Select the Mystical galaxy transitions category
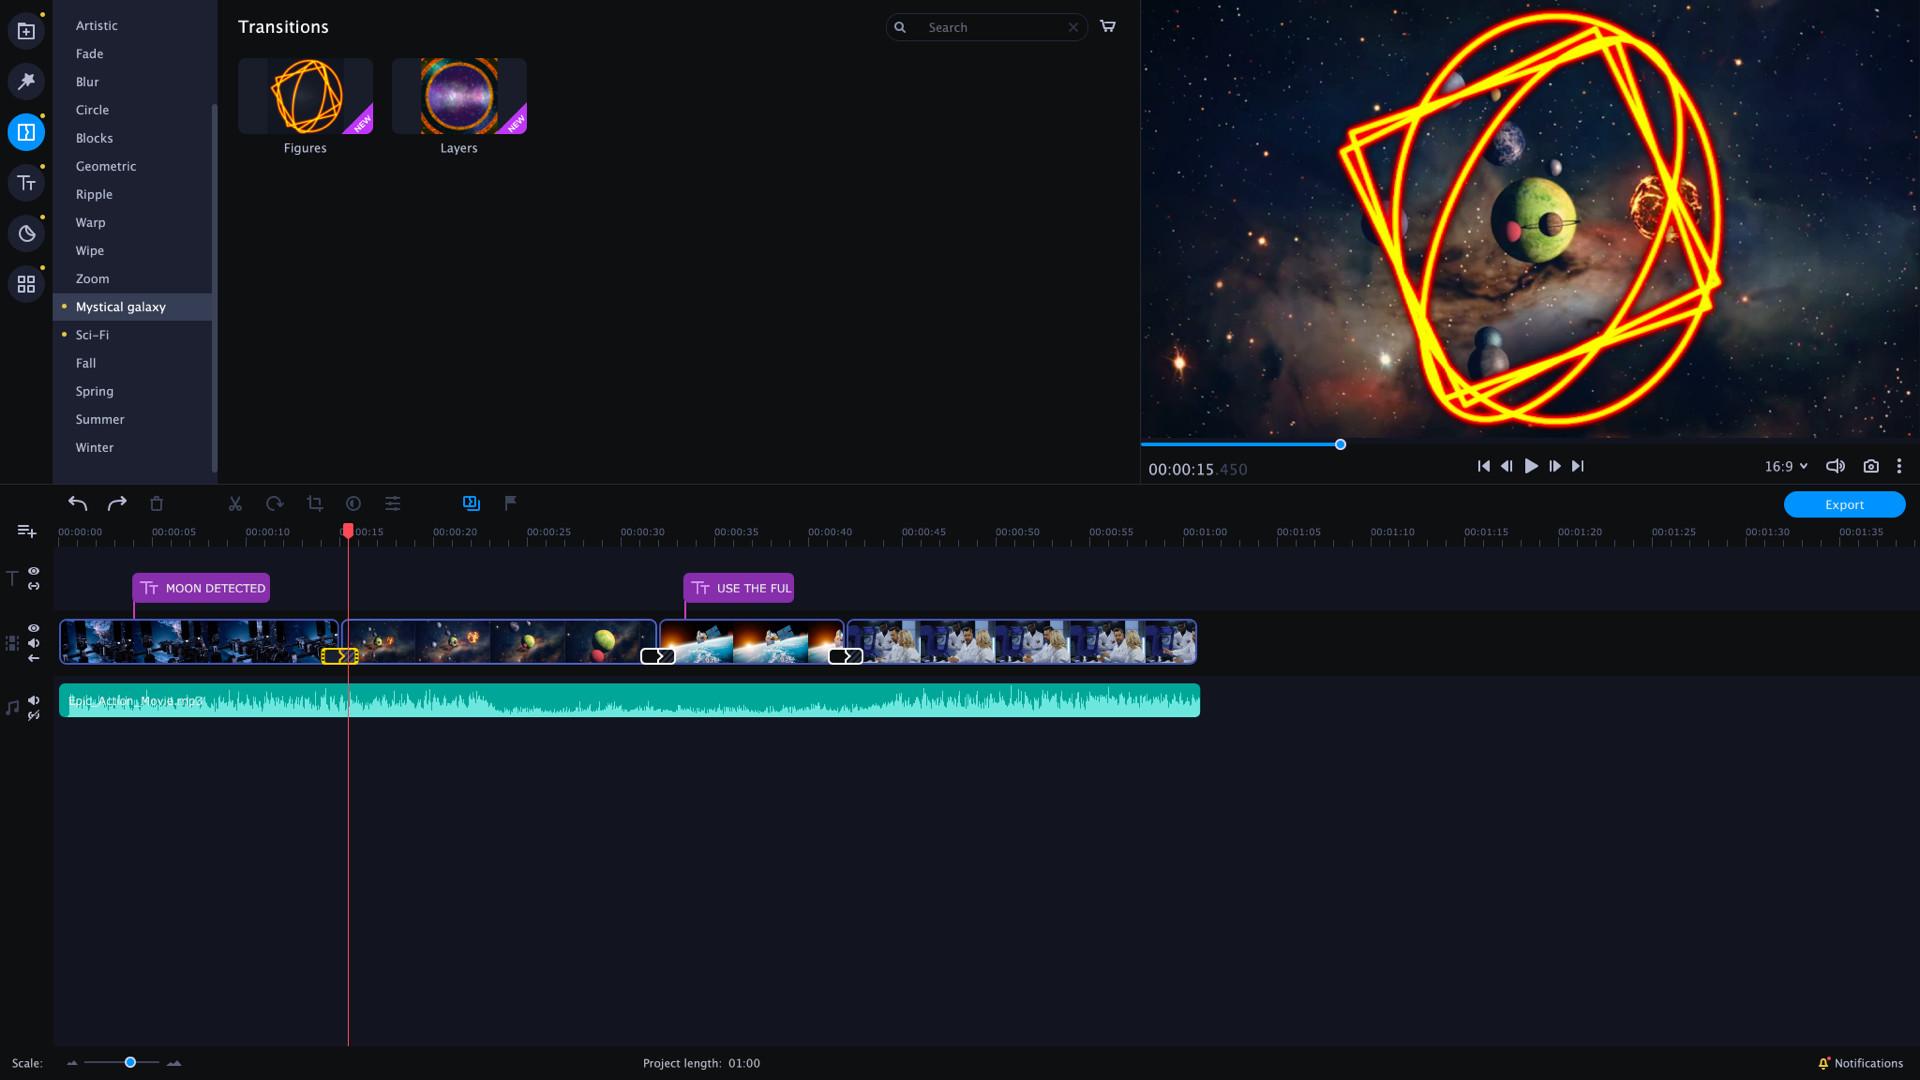This screenshot has height=1080, width=1920. (x=120, y=307)
